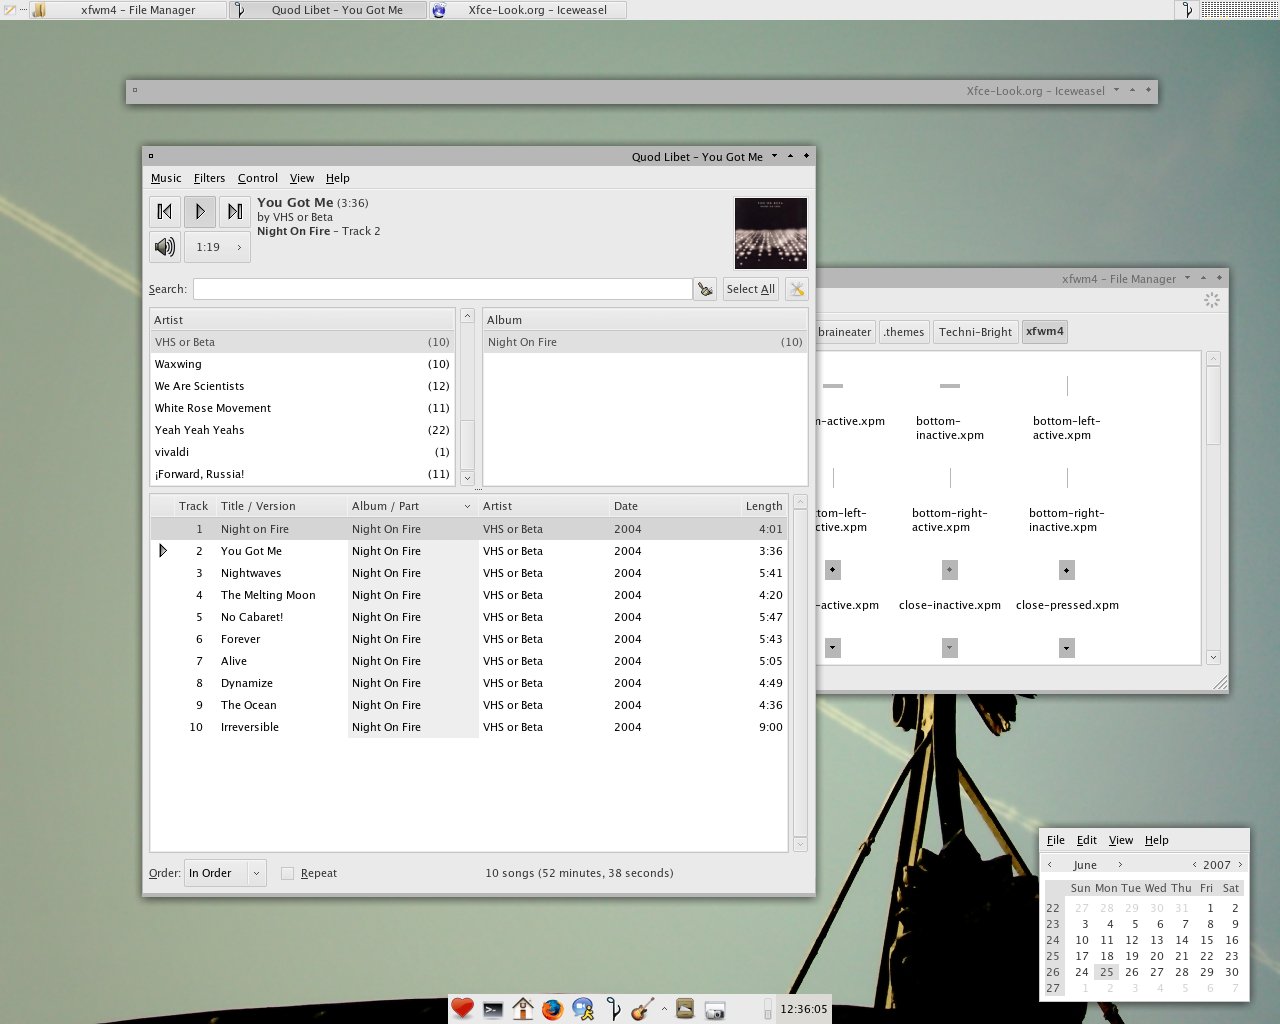Open the In Order playback order dropdown
Image resolution: width=1280 pixels, height=1024 pixels.
click(x=226, y=873)
